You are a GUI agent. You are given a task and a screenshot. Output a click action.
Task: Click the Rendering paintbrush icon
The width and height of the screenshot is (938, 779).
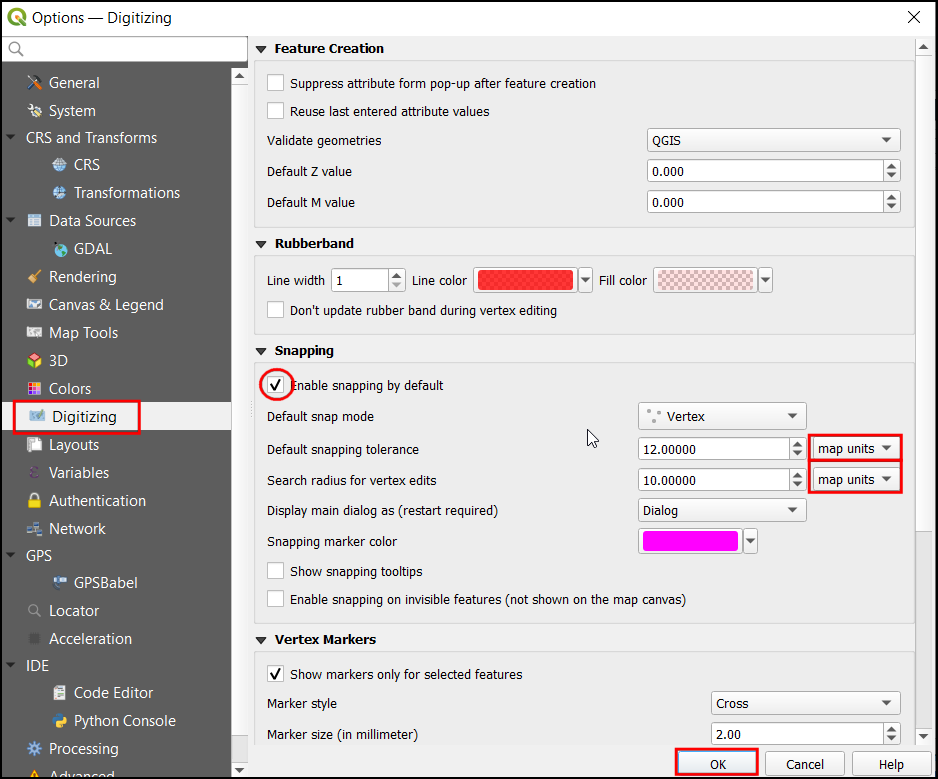point(35,277)
